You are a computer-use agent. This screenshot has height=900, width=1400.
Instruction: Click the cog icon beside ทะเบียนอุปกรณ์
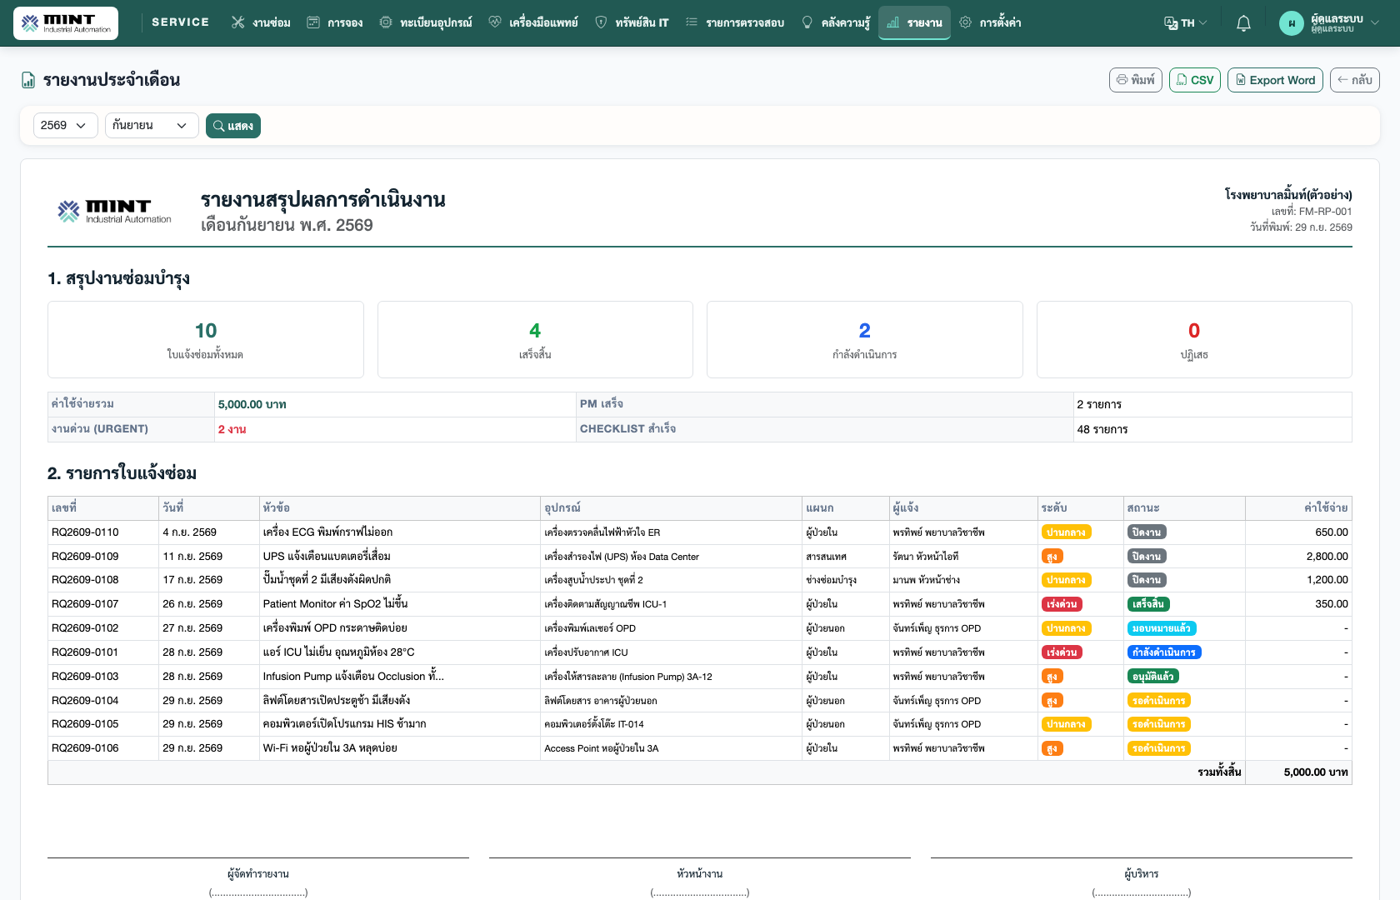385,22
